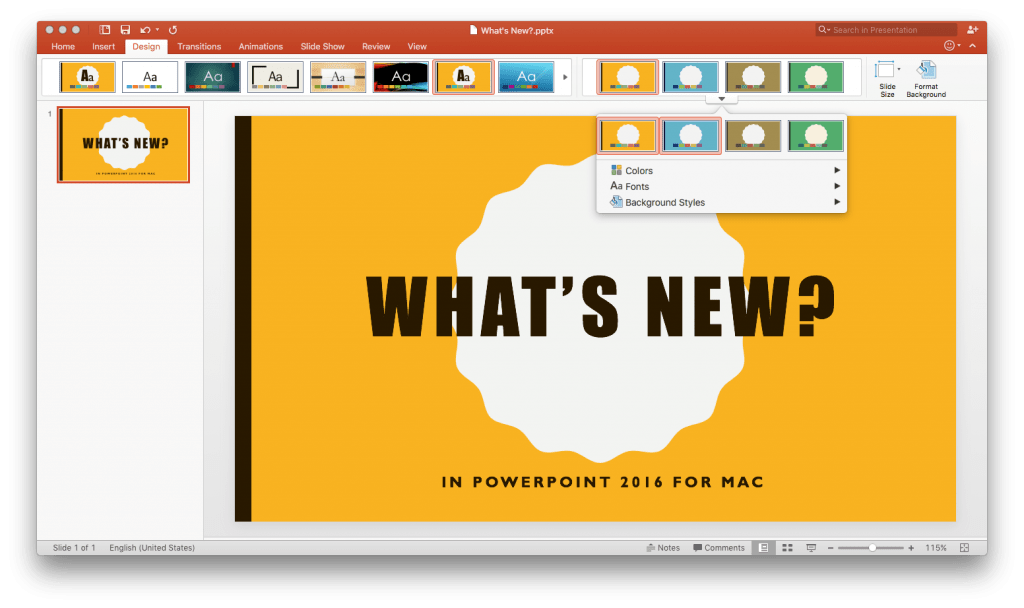Click Slide 1 of 1 status text
The width and height of the screenshot is (1024, 608).
pyautogui.click(x=74, y=548)
